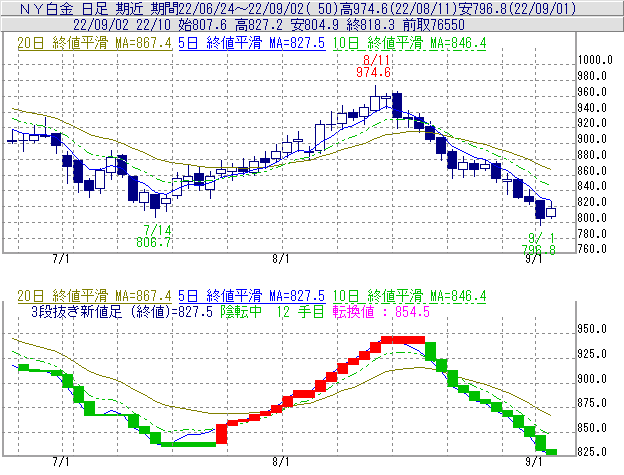Click the 9/1 date label under lower chart
The height and width of the screenshot is (475, 624).
[534, 461]
